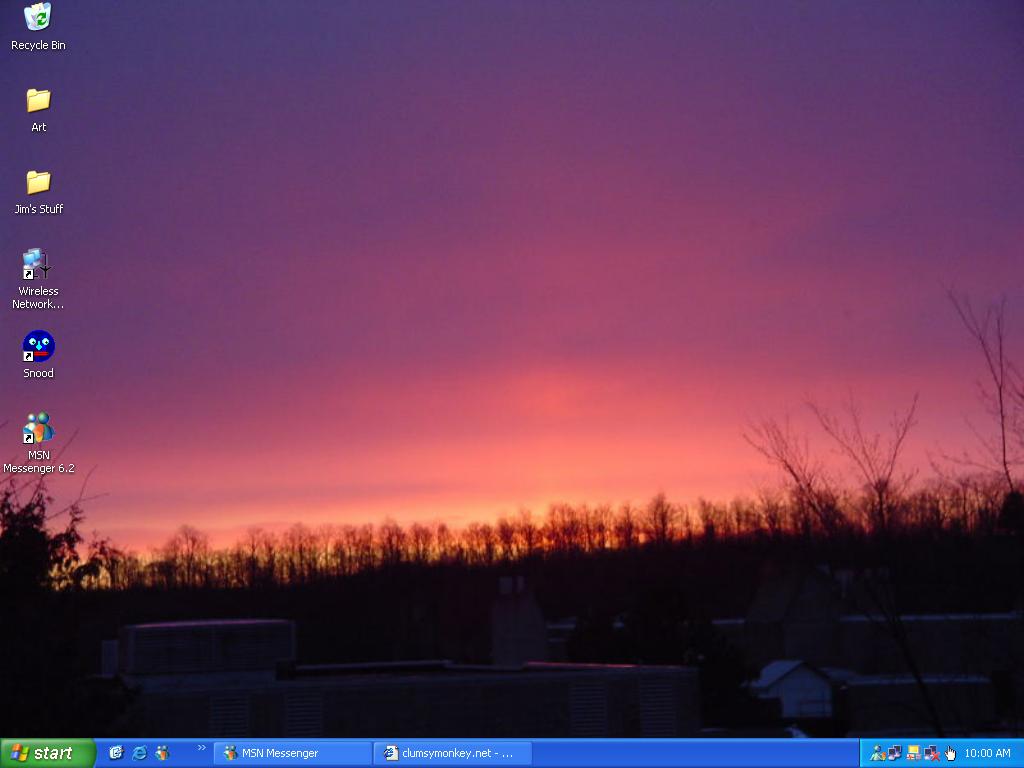Click the yellow monitor tray icon
This screenshot has width=1024, height=768.
coord(913,753)
